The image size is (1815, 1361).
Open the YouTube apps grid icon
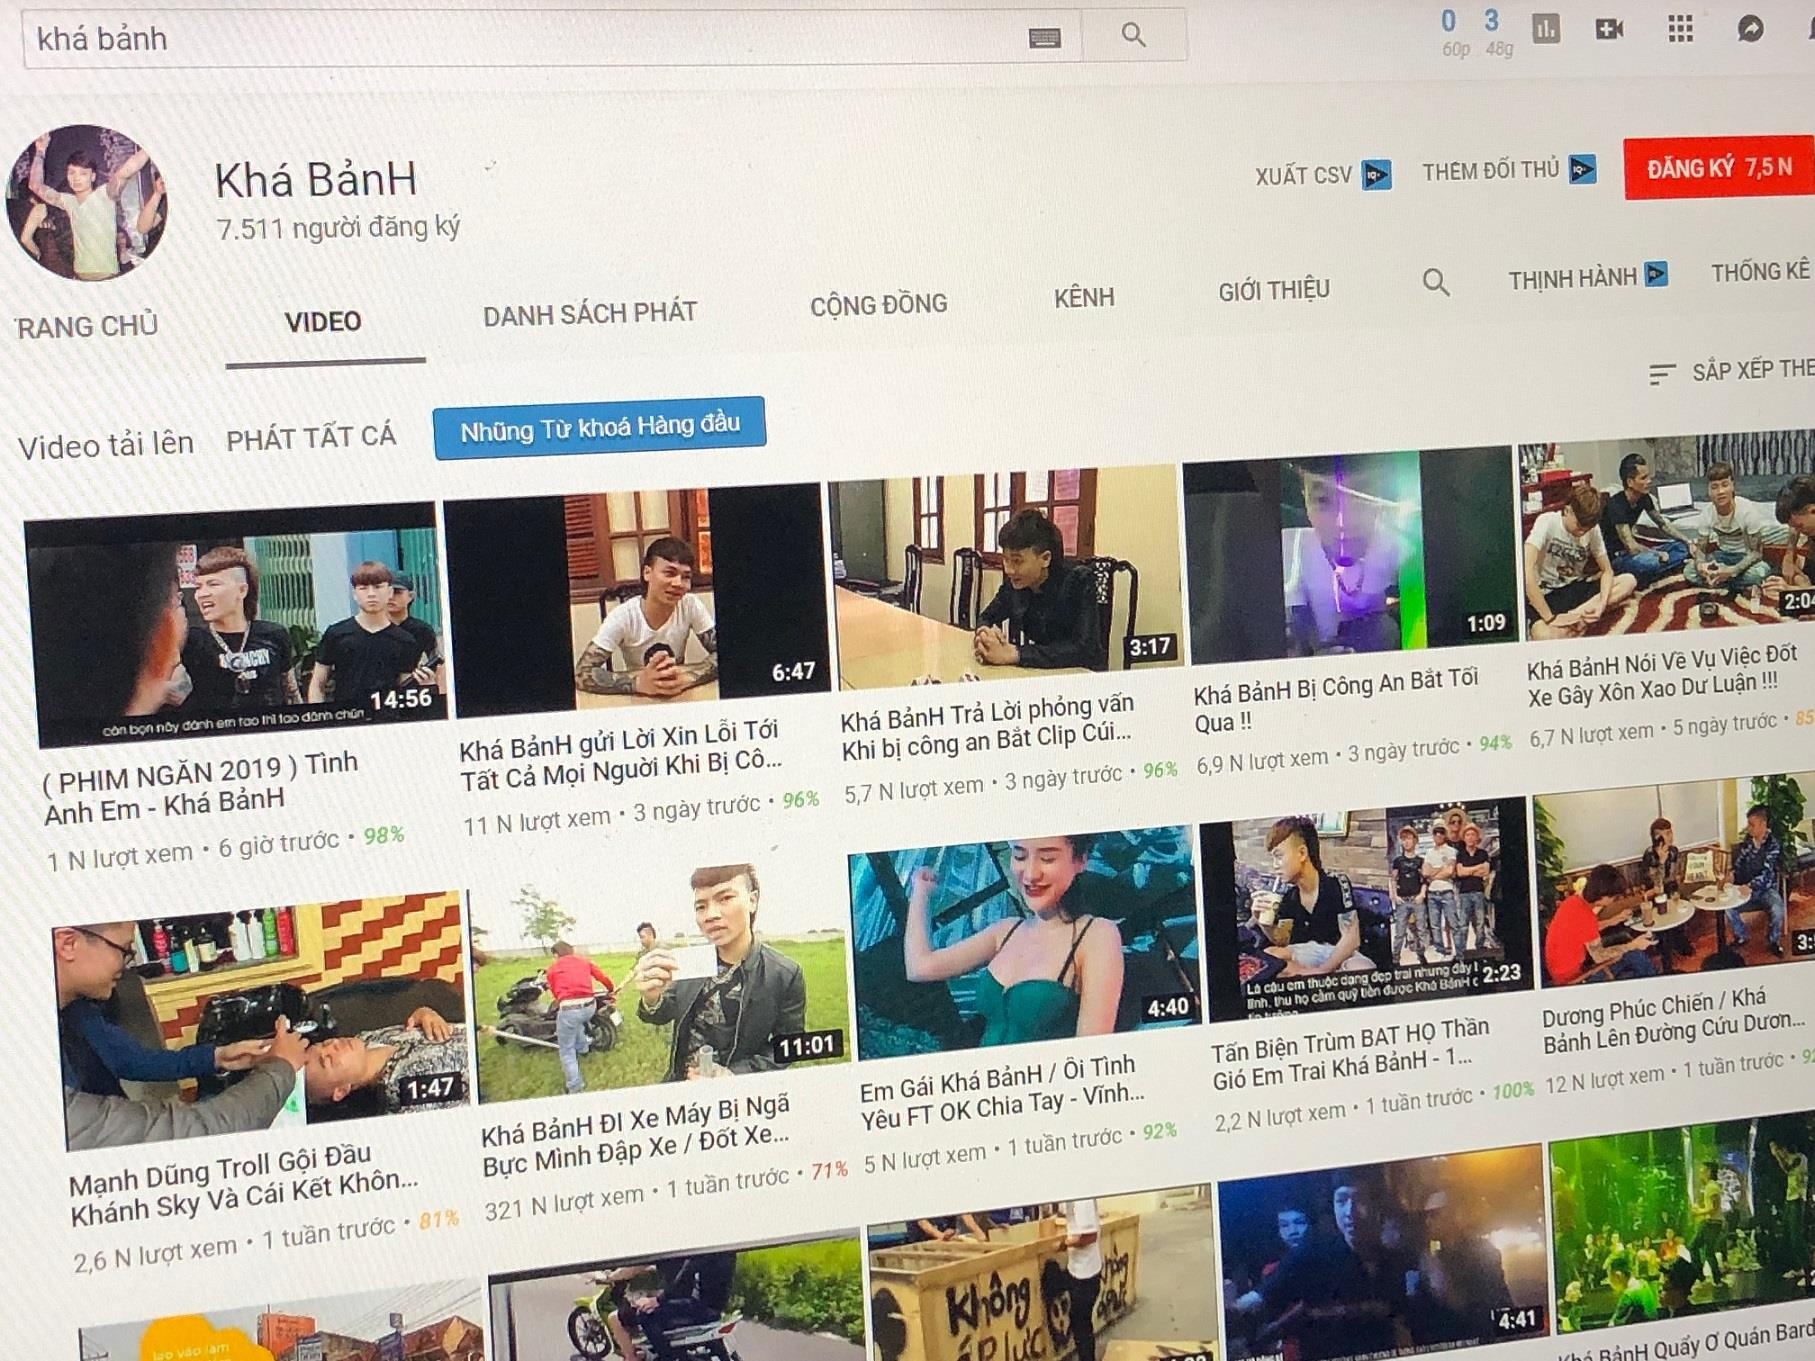tap(1682, 28)
